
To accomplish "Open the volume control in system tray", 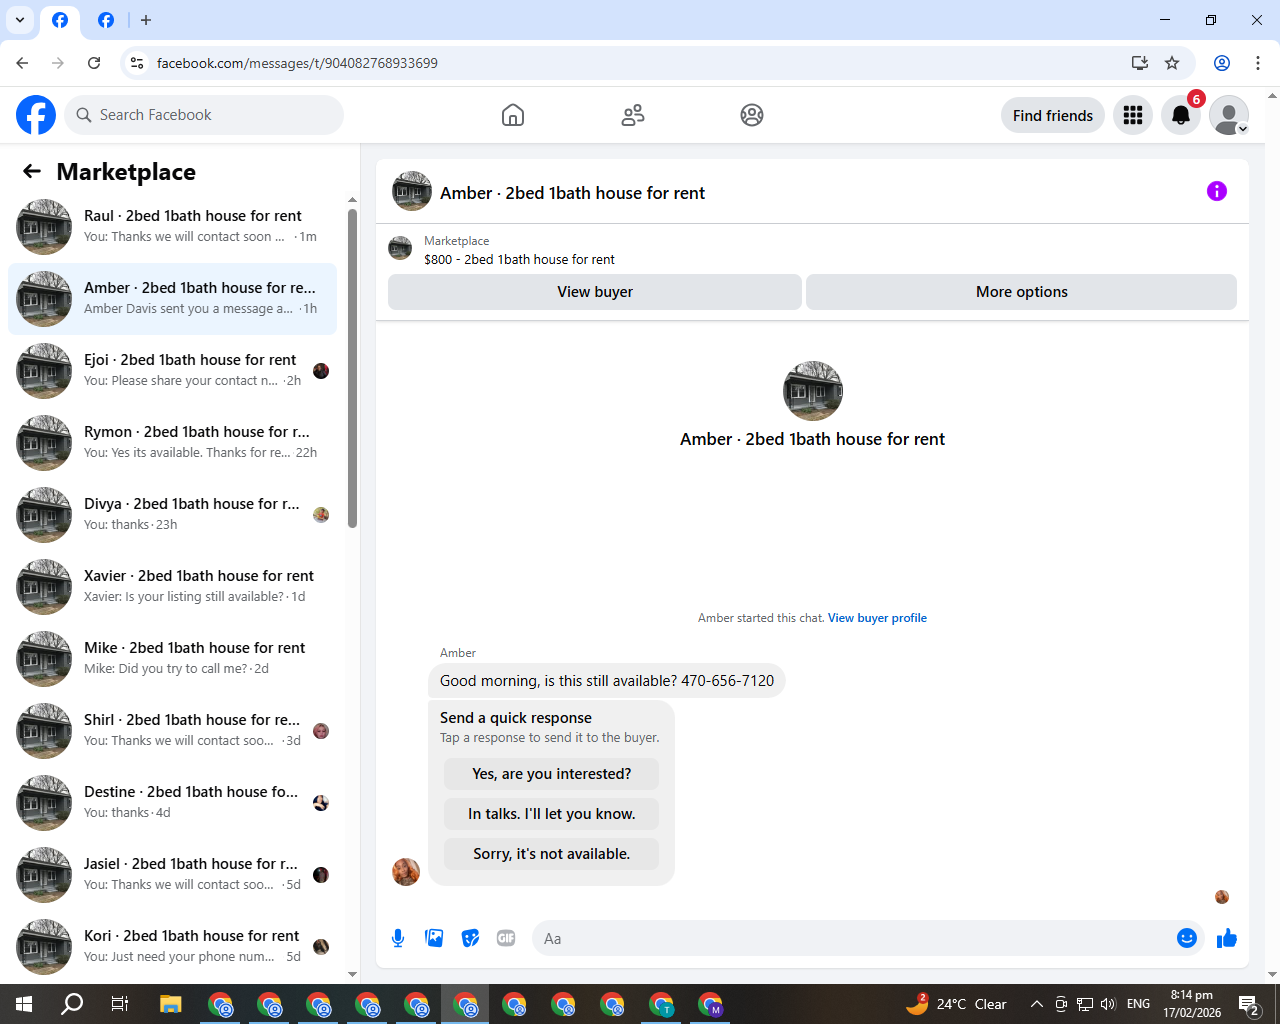I will (1108, 1004).
